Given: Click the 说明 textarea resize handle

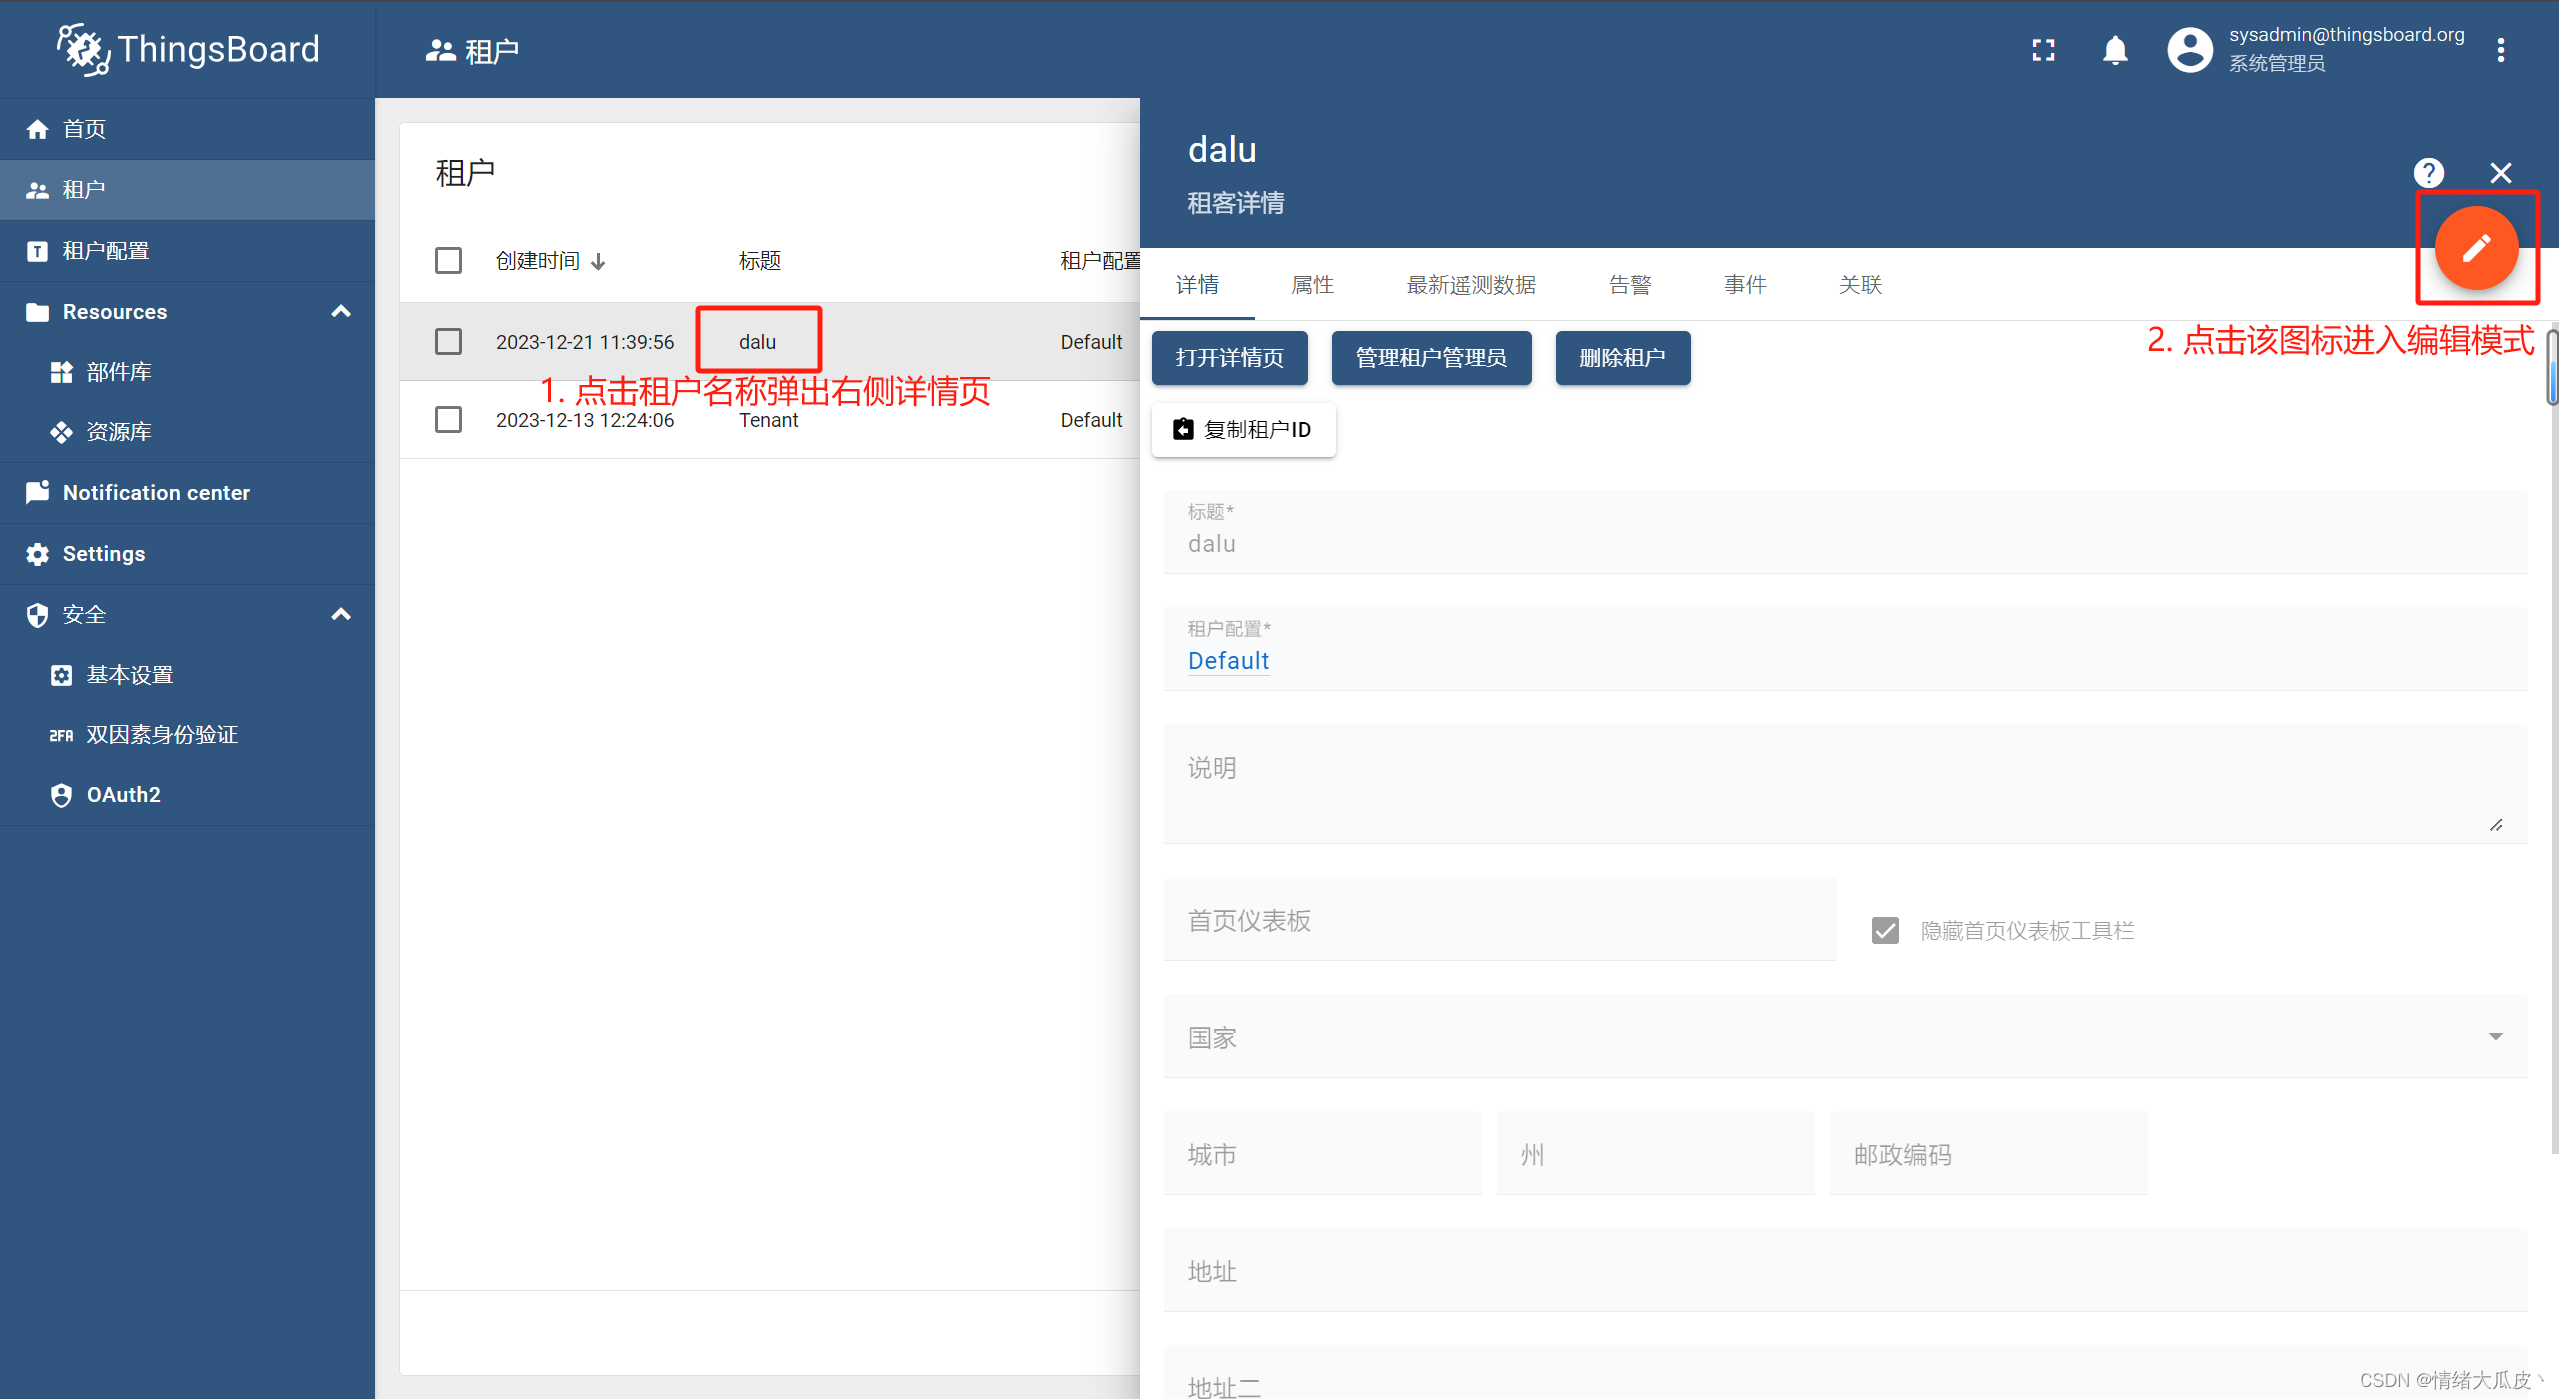Looking at the screenshot, I should coord(2496,825).
